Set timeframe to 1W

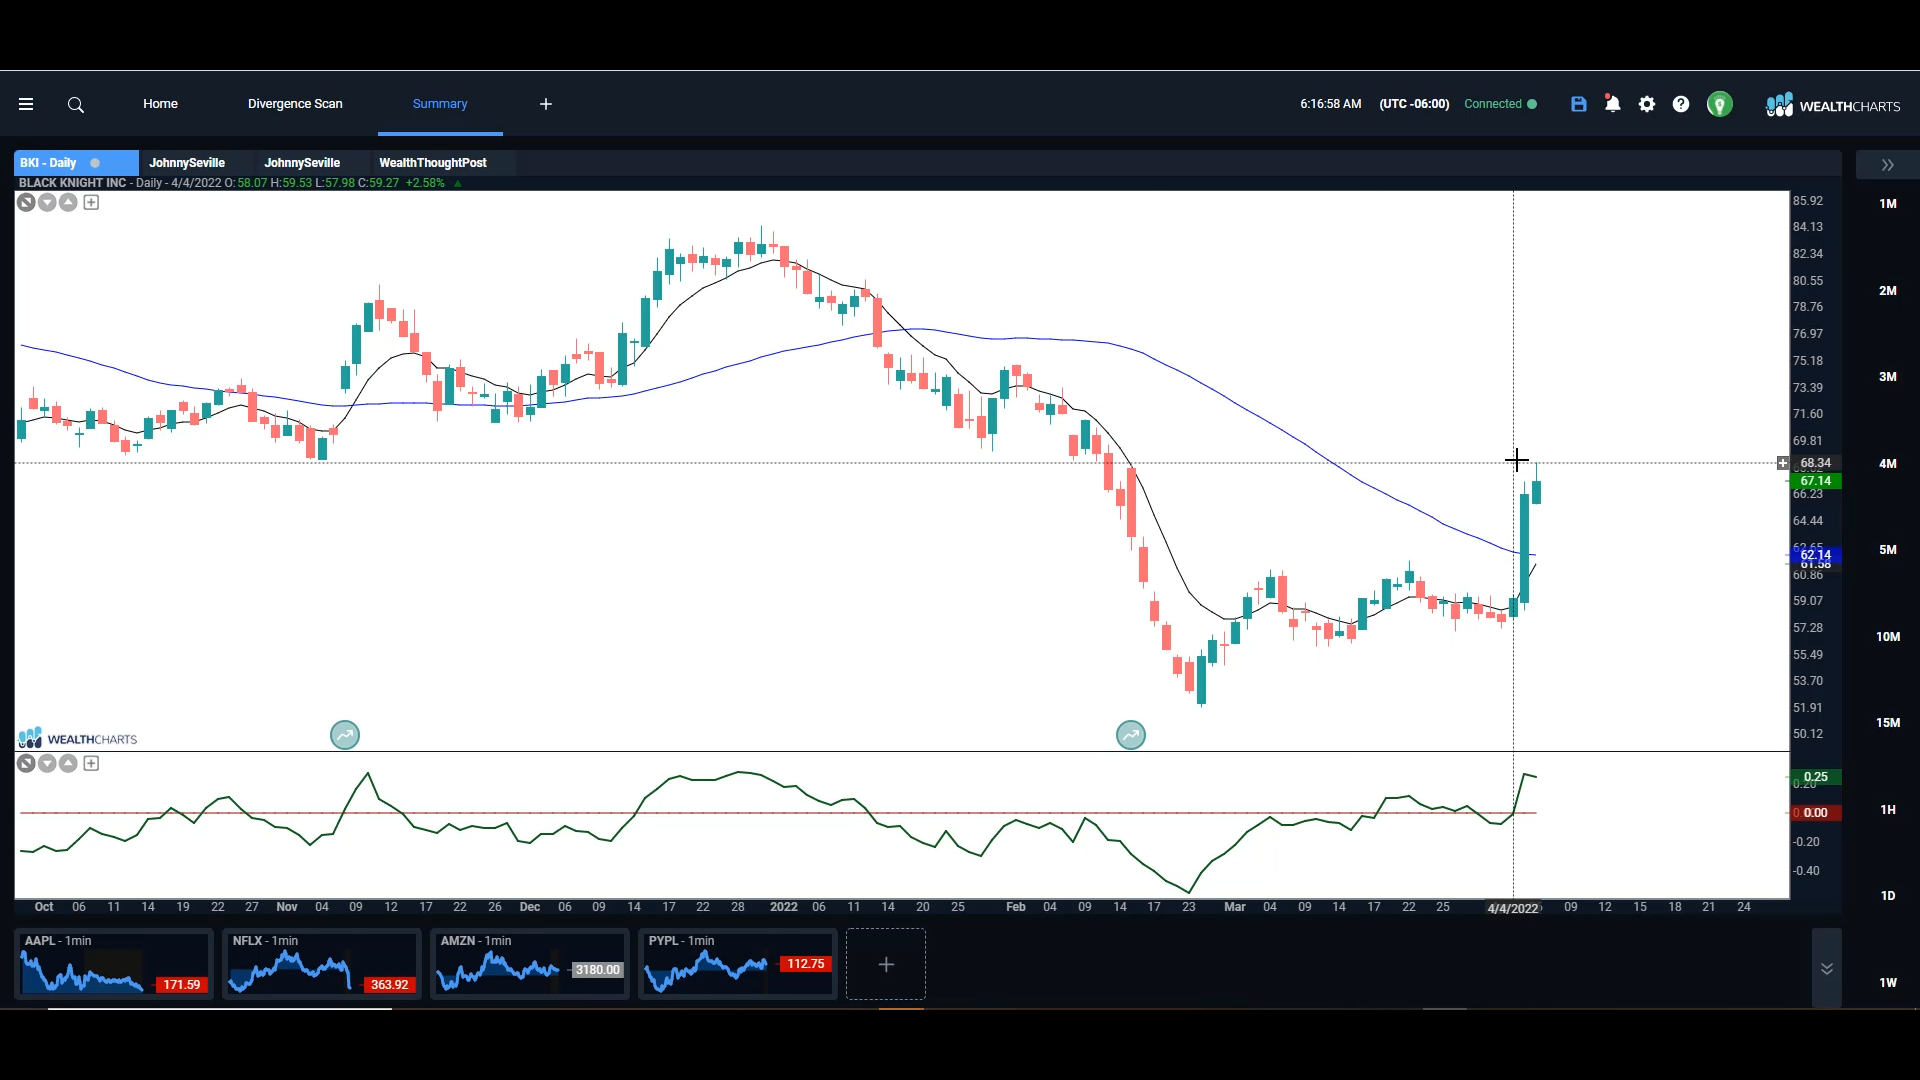[1888, 983]
